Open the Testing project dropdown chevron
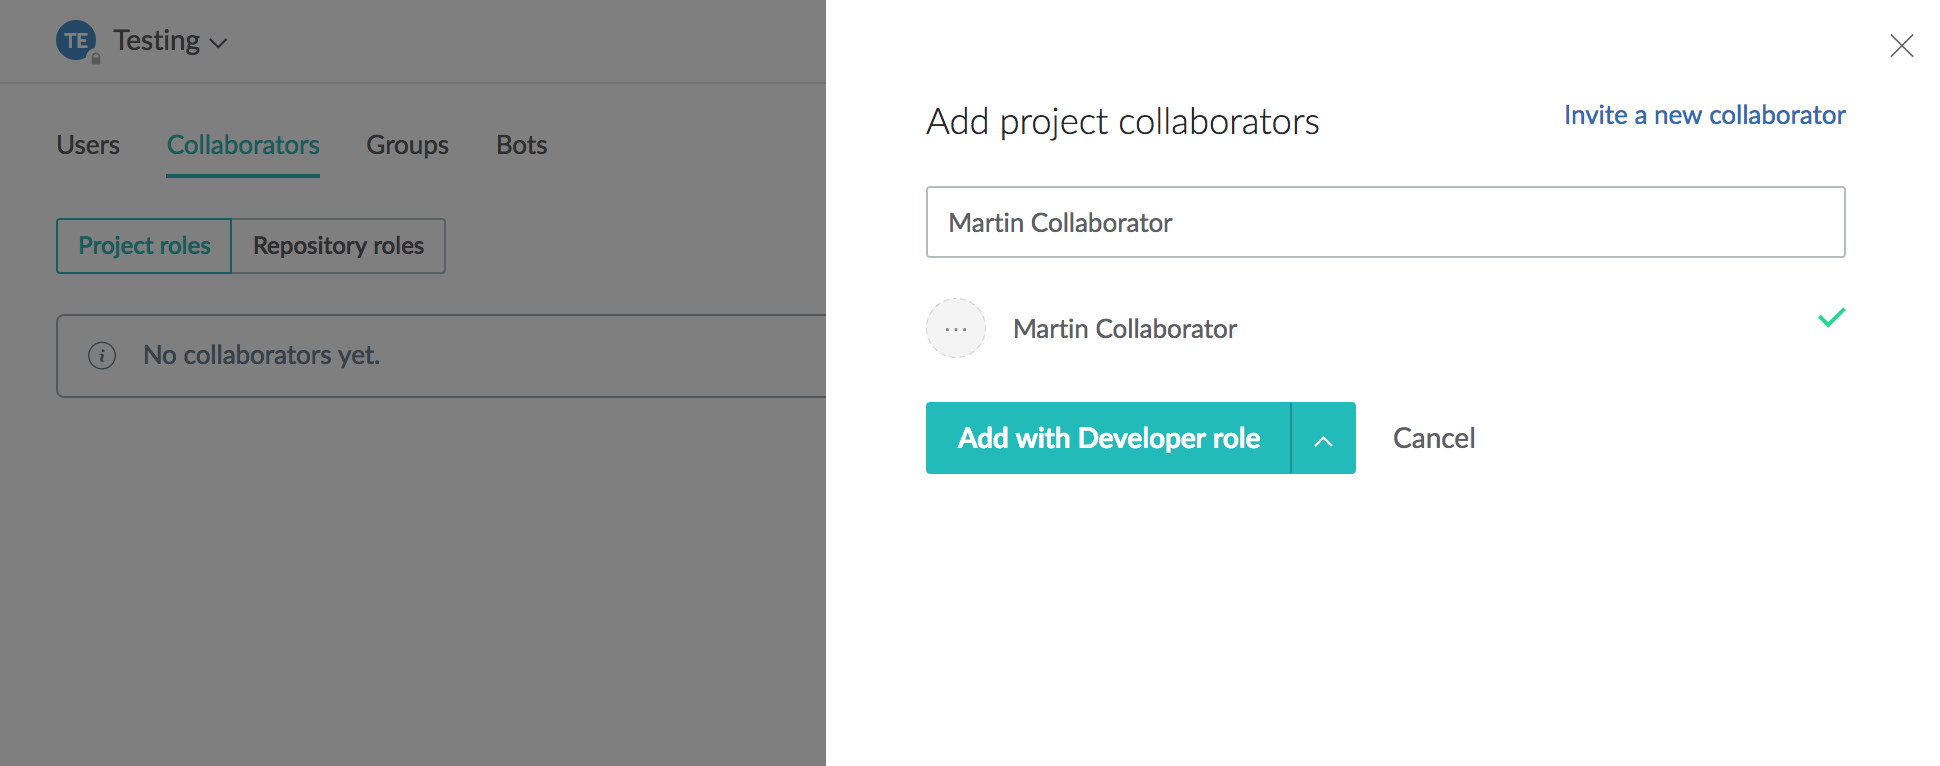 pyautogui.click(x=219, y=43)
